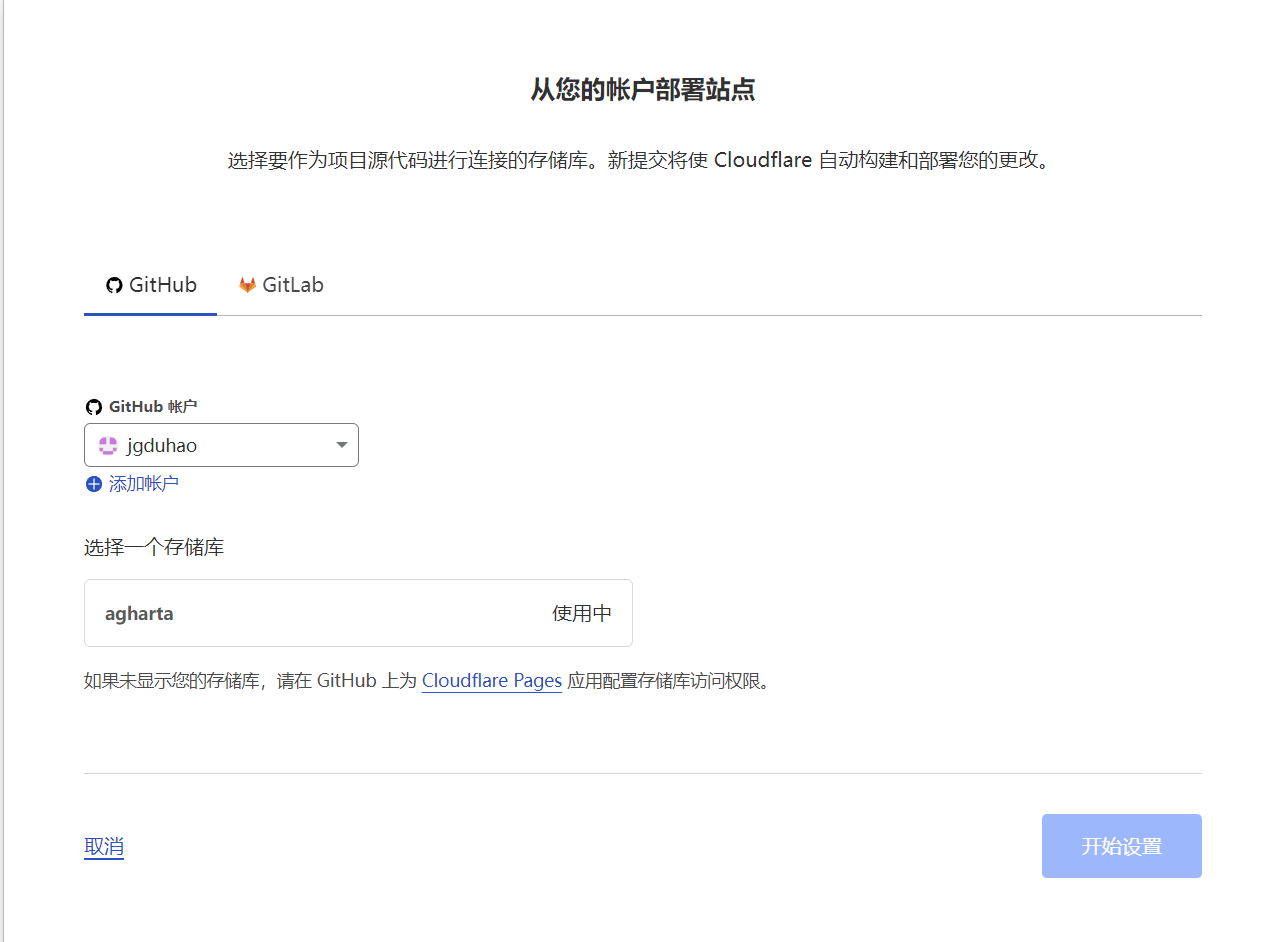This screenshot has height=942, width=1265.
Task: Click the 开始设置 button
Action: [x=1121, y=845]
